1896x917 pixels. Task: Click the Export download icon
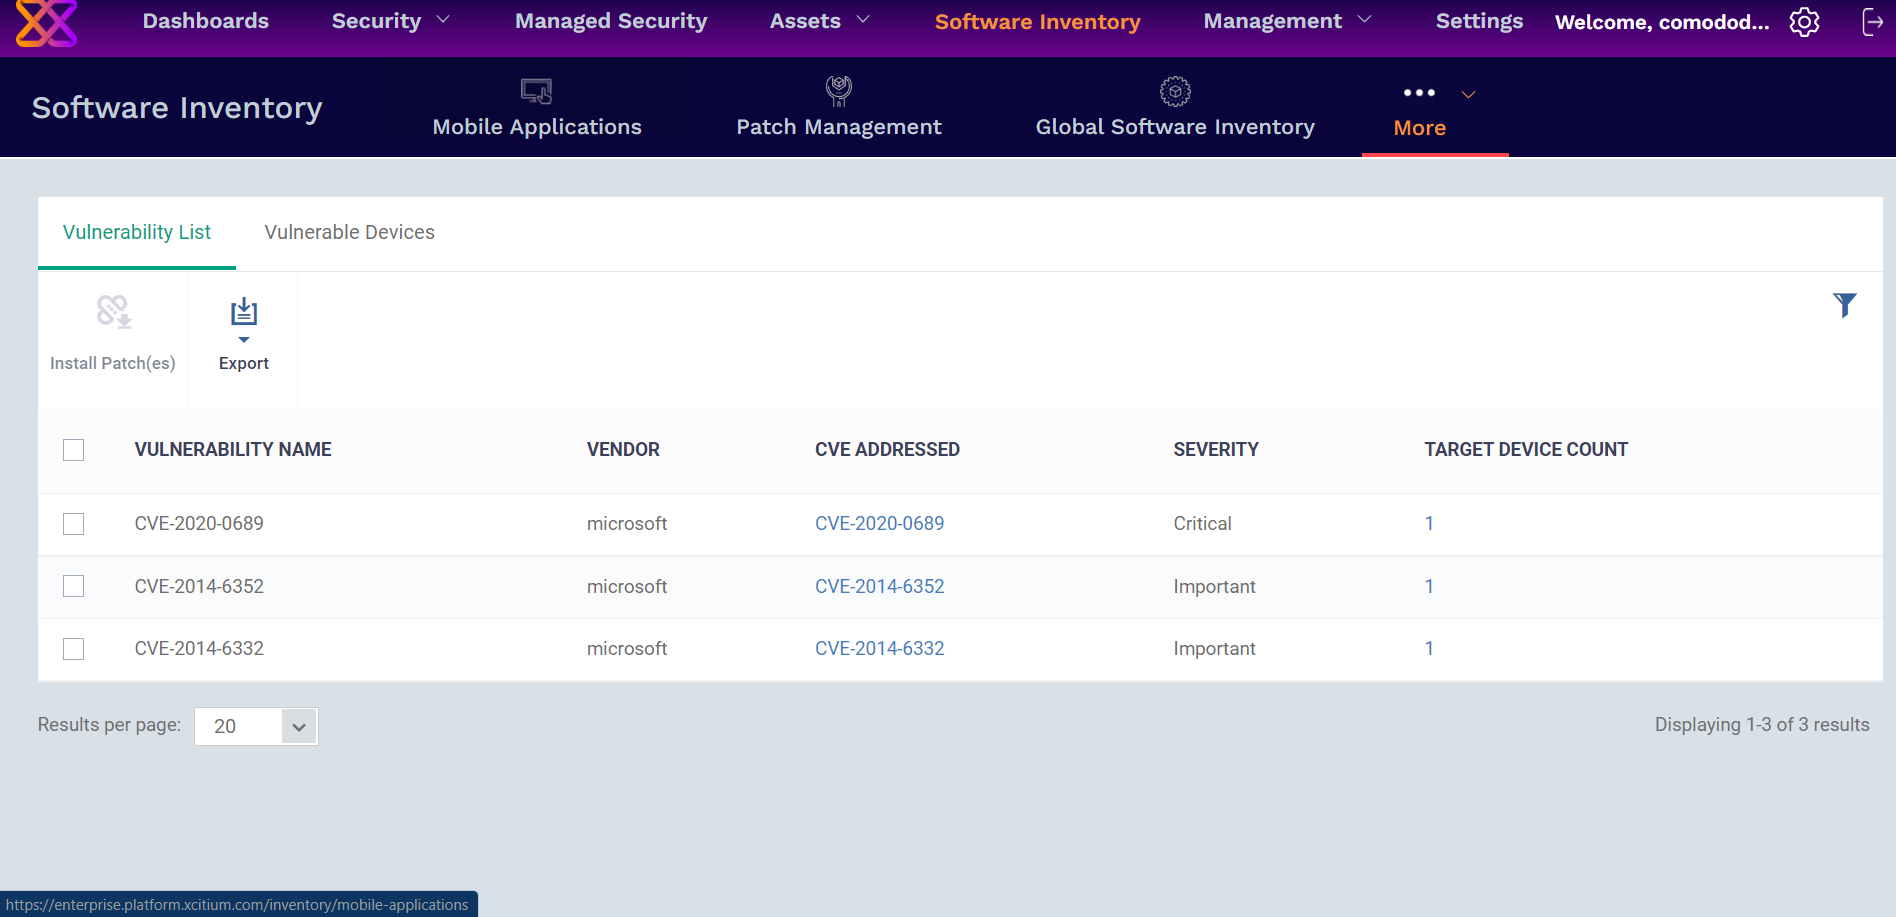point(243,311)
